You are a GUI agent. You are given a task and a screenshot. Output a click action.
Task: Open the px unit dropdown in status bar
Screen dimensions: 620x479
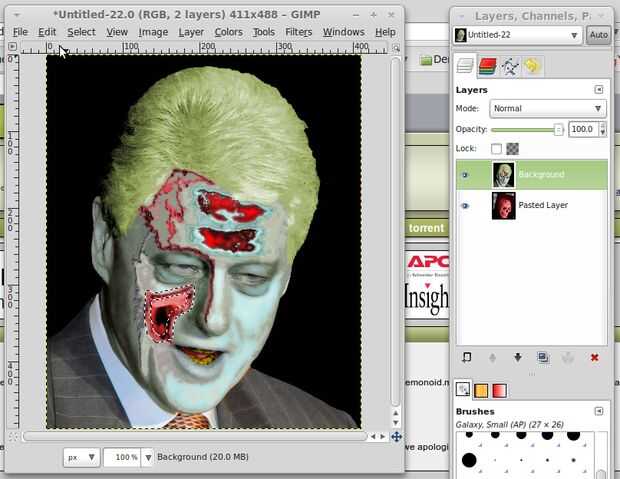click(81, 457)
